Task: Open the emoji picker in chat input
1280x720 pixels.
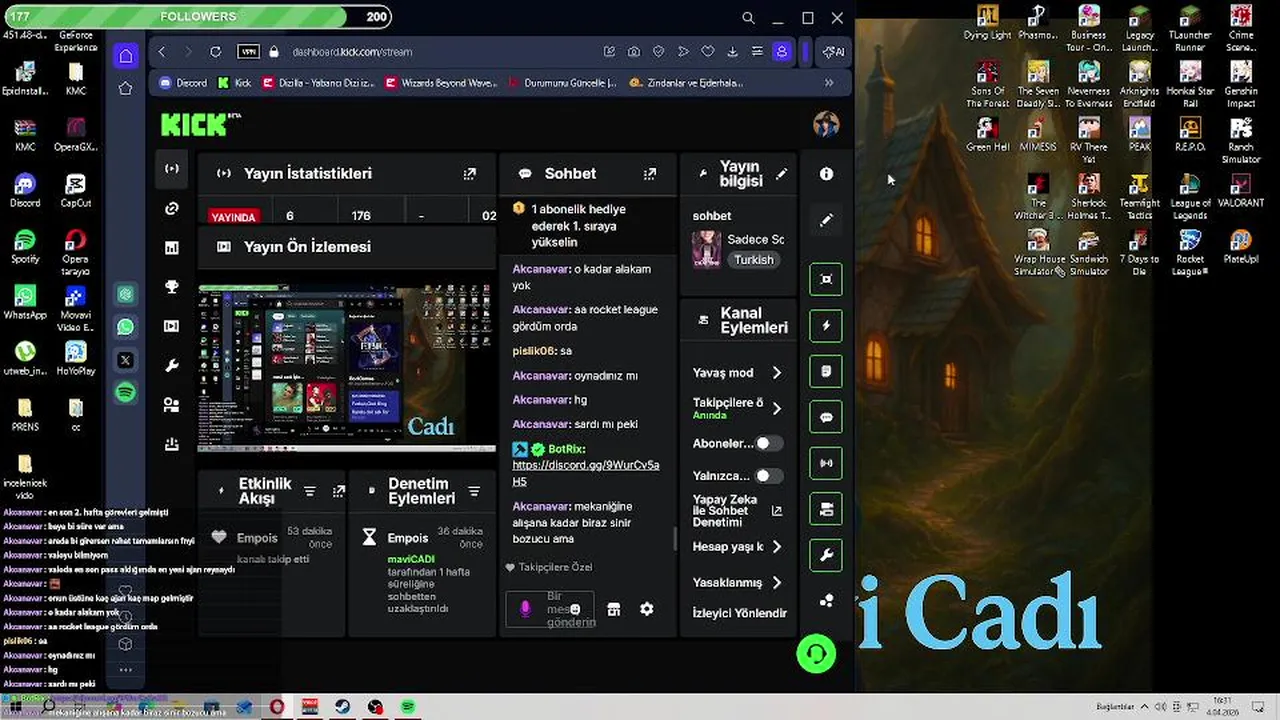Action: [575, 609]
